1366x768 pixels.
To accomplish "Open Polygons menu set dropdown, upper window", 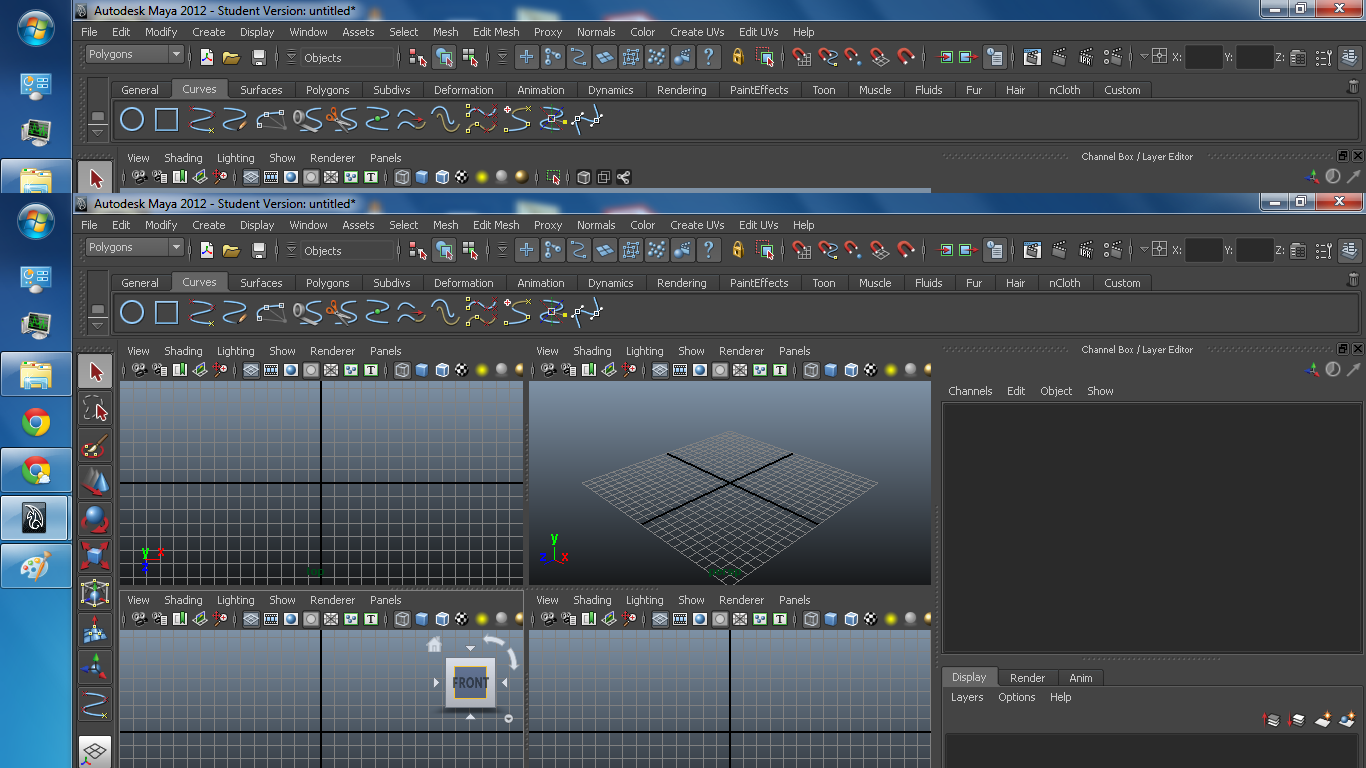I will 134,54.
